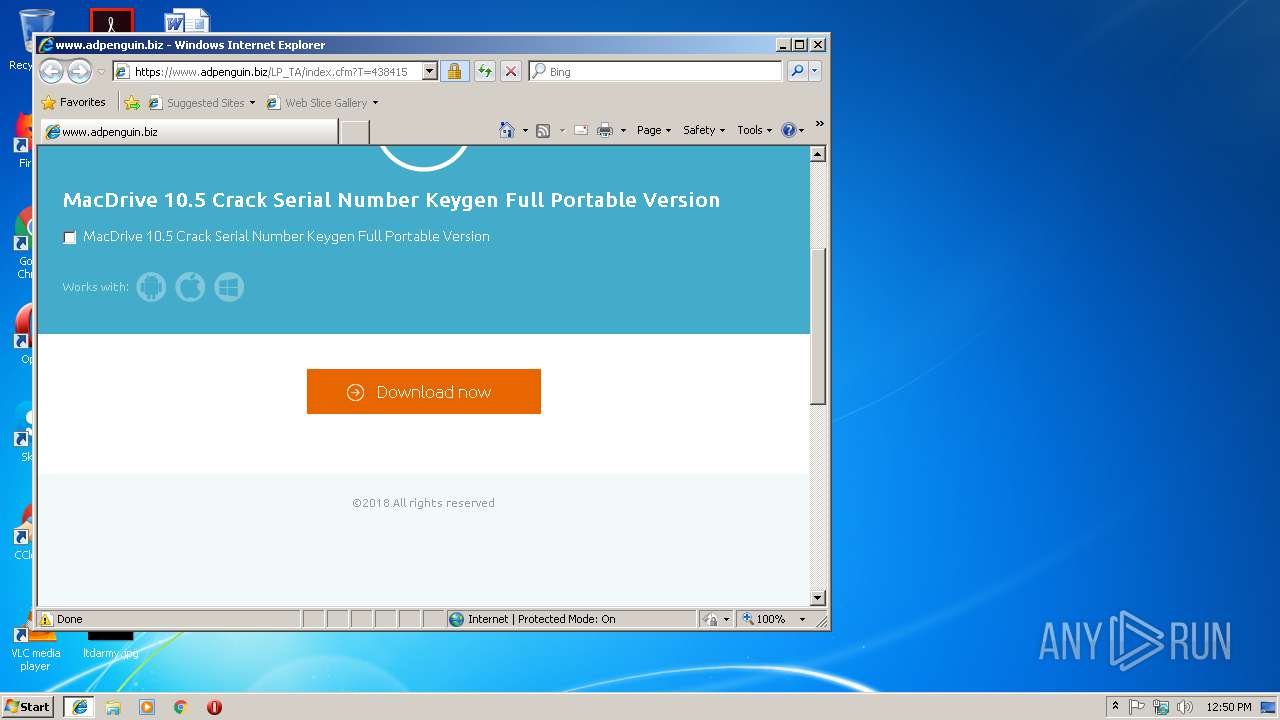Click the Add to Favorites bar icon

pos(132,102)
